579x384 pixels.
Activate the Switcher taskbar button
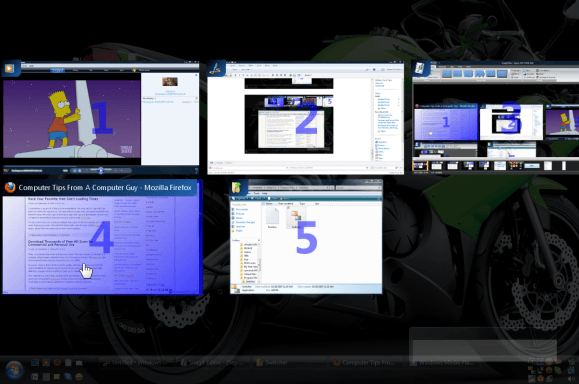[x=290, y=363]
